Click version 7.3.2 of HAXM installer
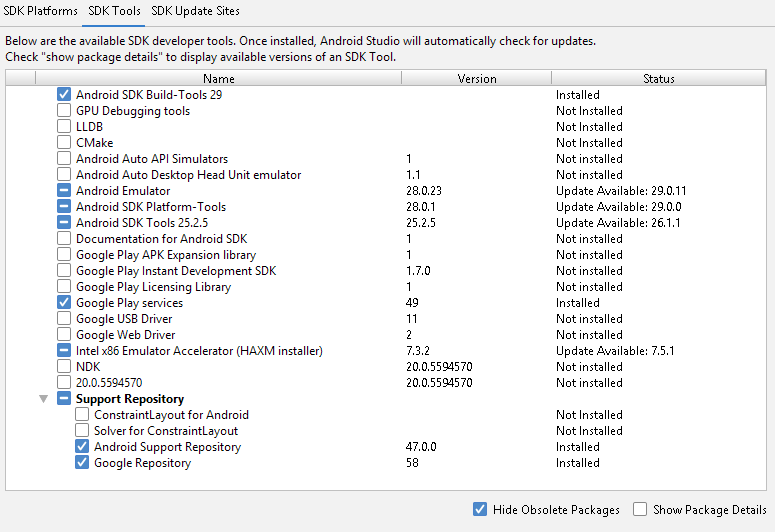This screenshot has width=775, height=532. tap(418, 351)
